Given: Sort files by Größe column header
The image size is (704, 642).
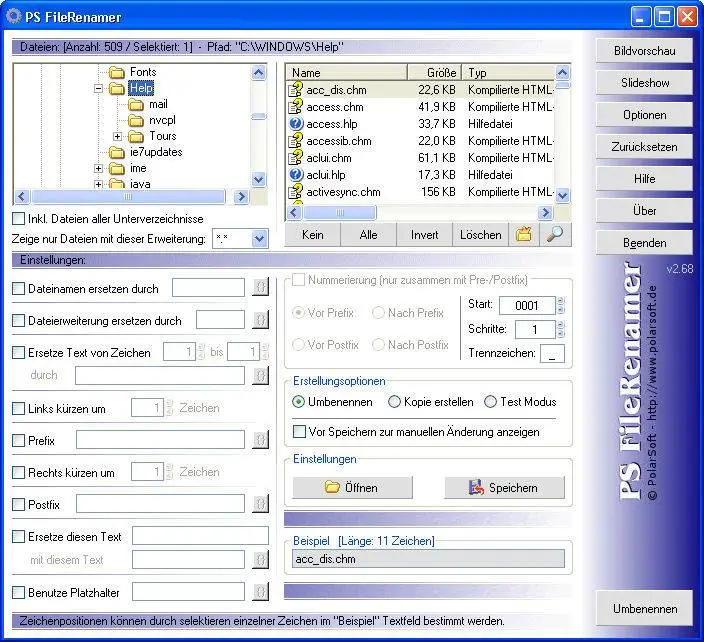Looking at the screenshot, I should 435,72.
